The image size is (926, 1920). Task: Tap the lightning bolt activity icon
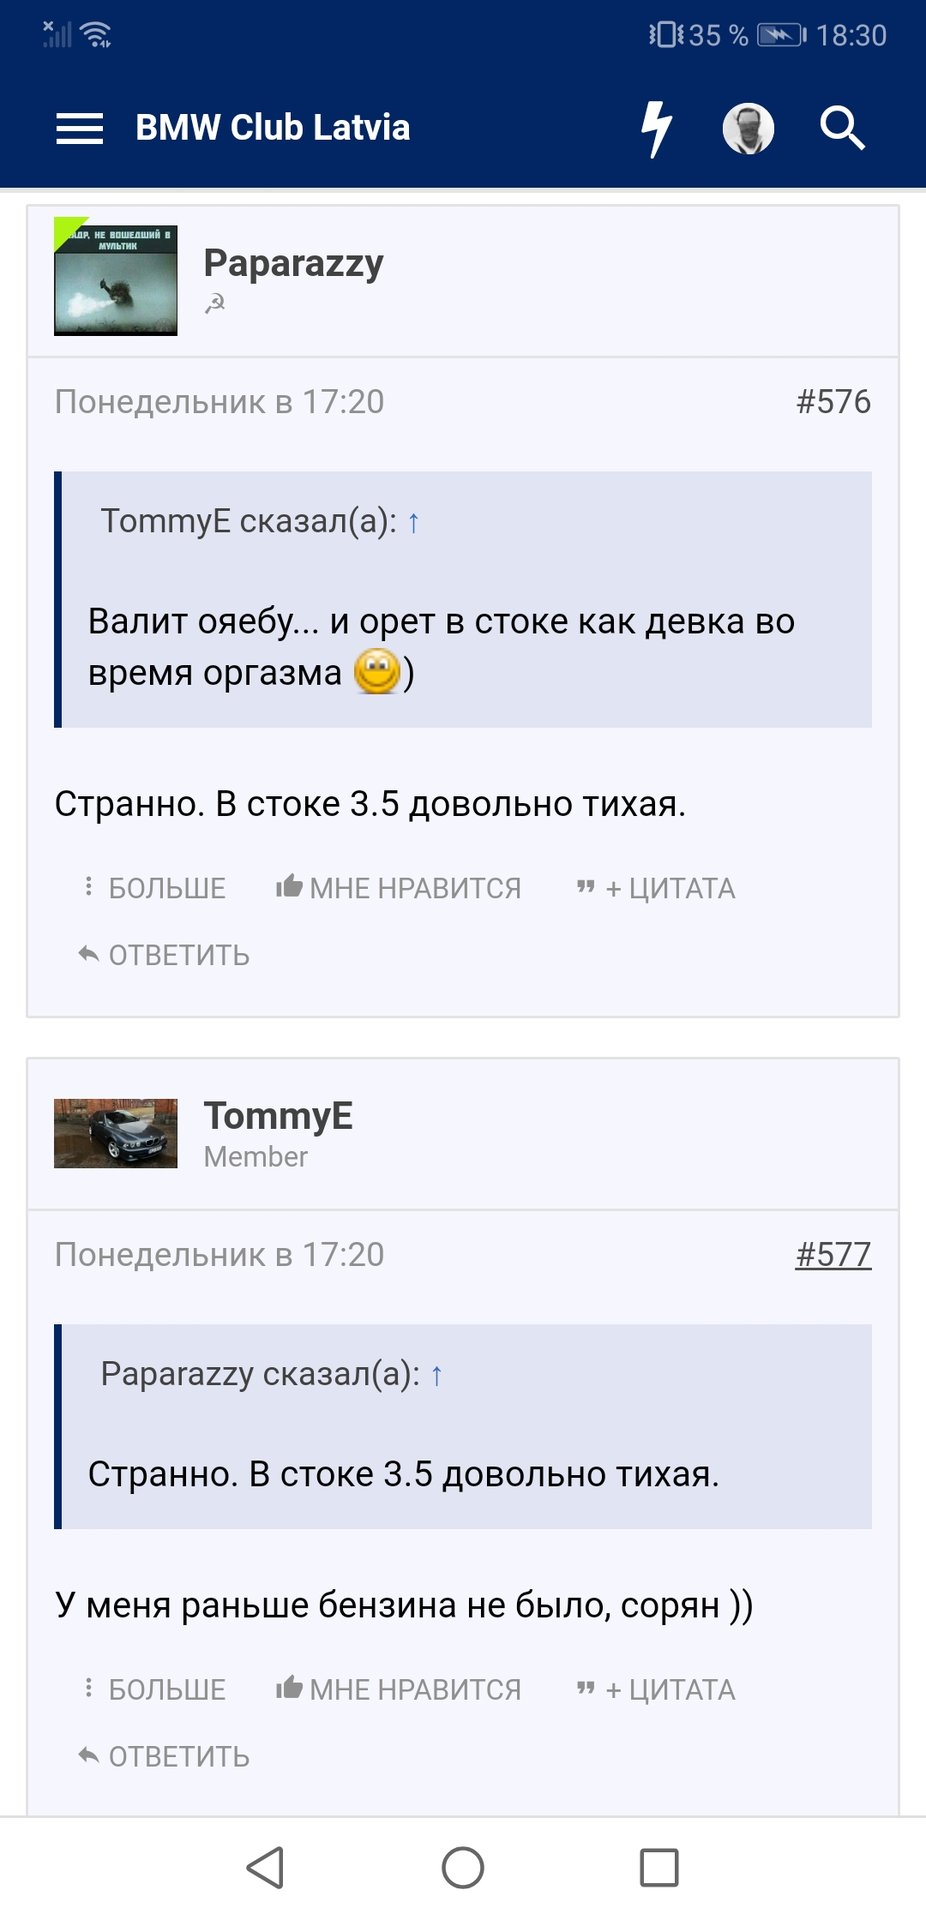656,128
